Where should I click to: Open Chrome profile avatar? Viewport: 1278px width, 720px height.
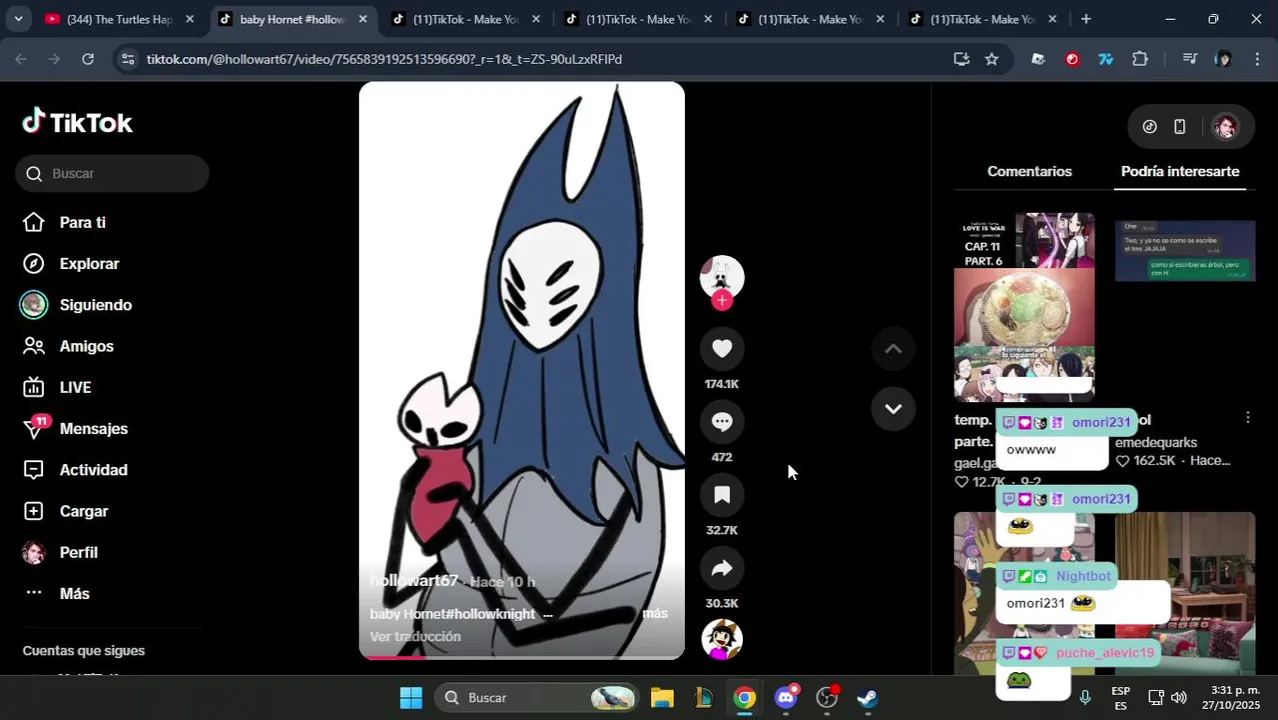[x=1223, y=59]
